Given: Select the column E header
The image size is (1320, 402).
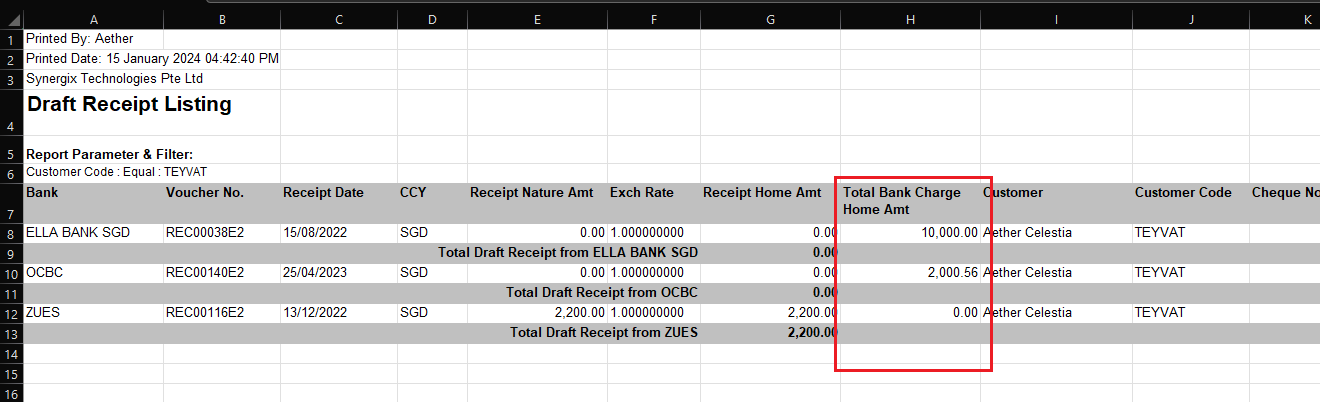Looking at the screenshot, I should click(x=537, y=18).
